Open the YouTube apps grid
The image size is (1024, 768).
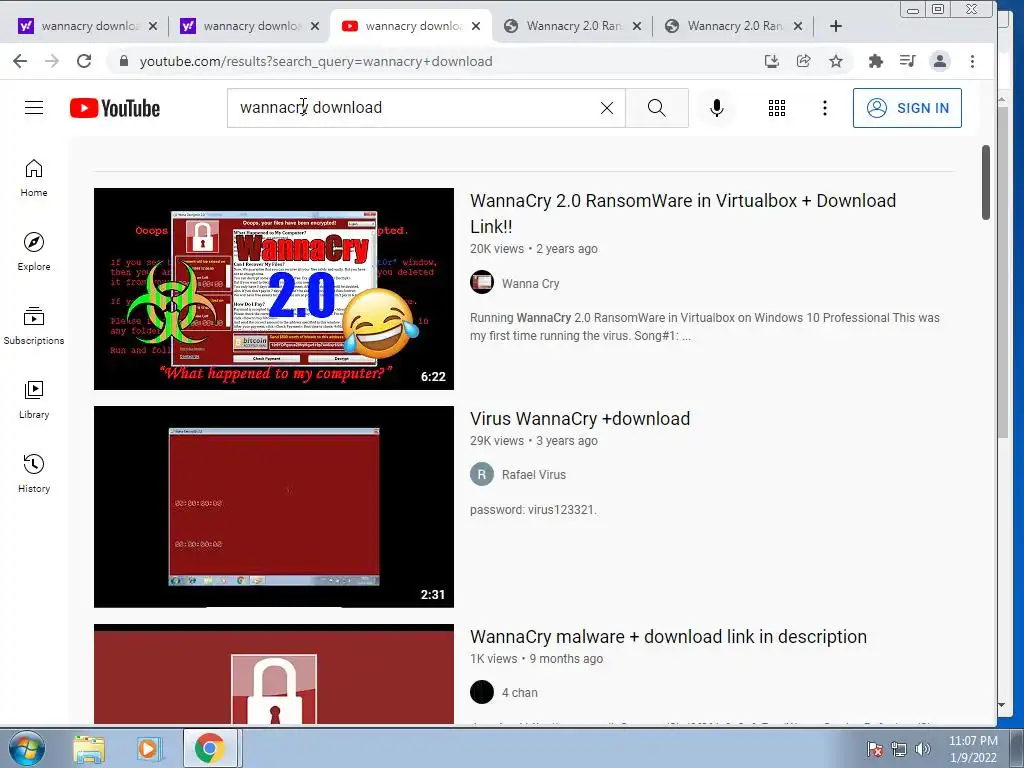pyautogui.click(x=776, y=108)
